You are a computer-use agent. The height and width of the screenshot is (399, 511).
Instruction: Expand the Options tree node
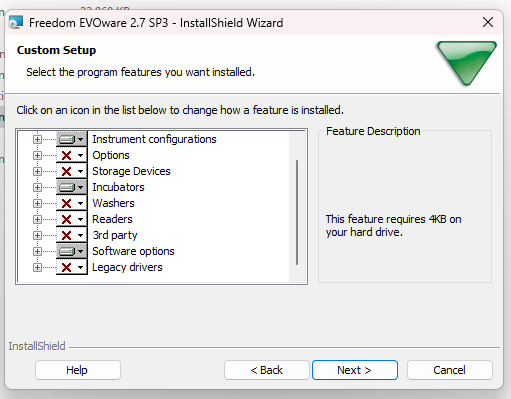(x=37, y=155)
